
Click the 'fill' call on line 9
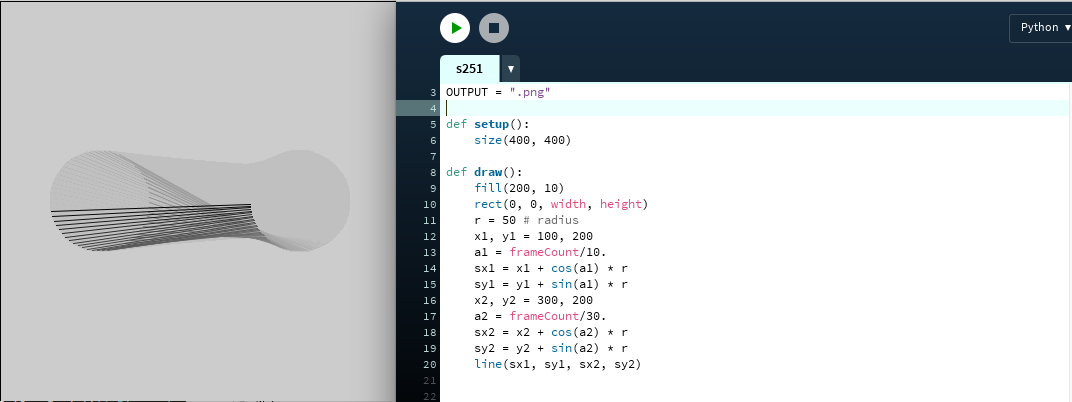coord(488,188)
